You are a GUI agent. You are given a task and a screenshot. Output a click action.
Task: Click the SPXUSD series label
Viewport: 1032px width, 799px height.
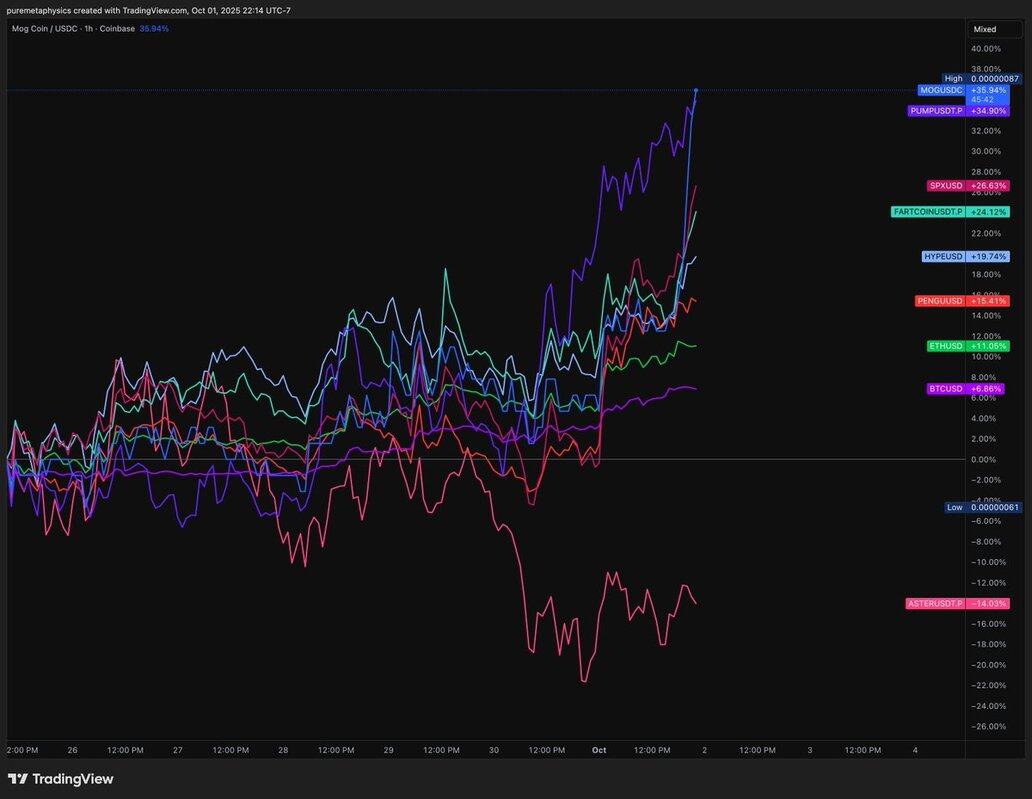(x=946, y=186)
